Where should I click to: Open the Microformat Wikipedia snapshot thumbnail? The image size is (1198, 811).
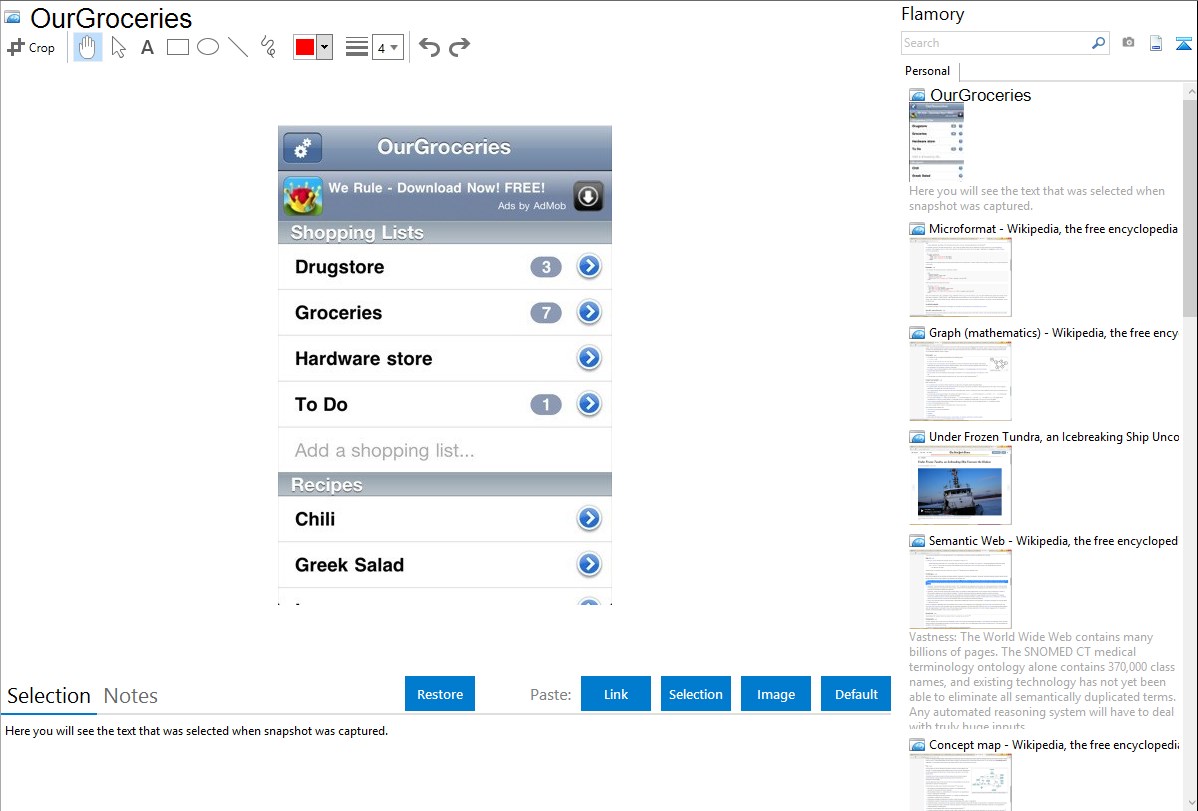tap(960, 277)
